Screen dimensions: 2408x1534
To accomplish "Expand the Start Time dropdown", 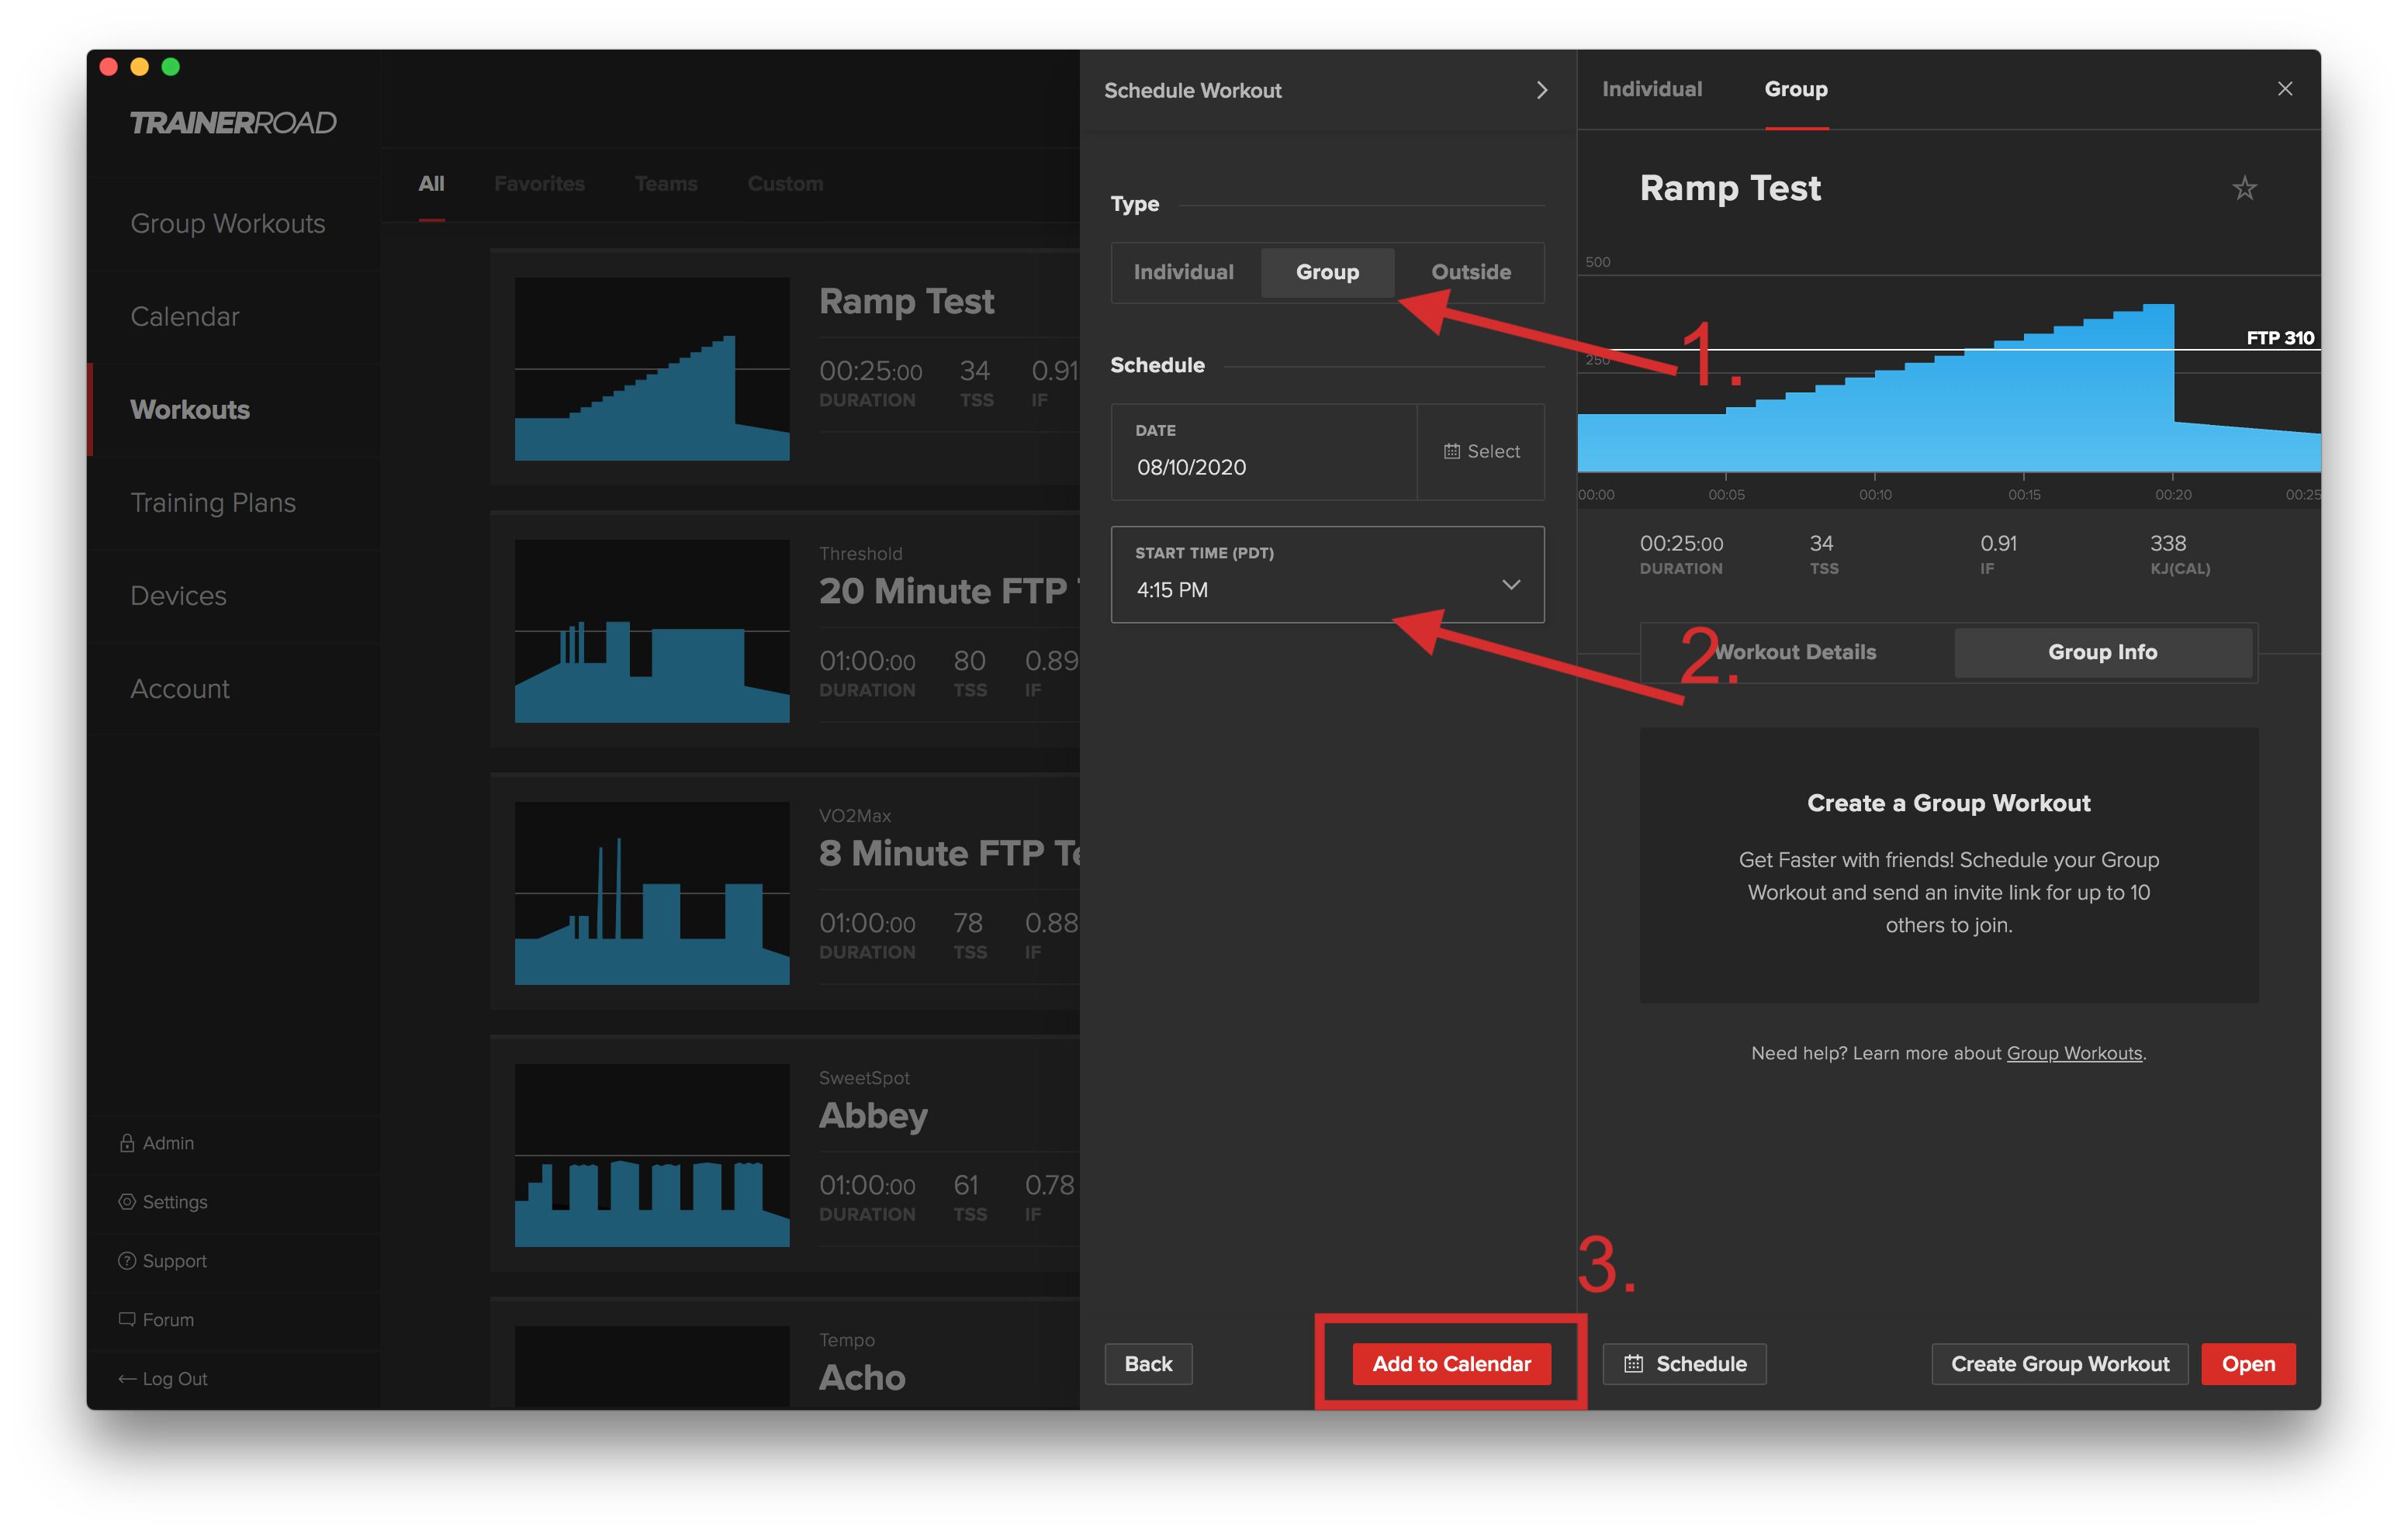I will point(1327,575).
